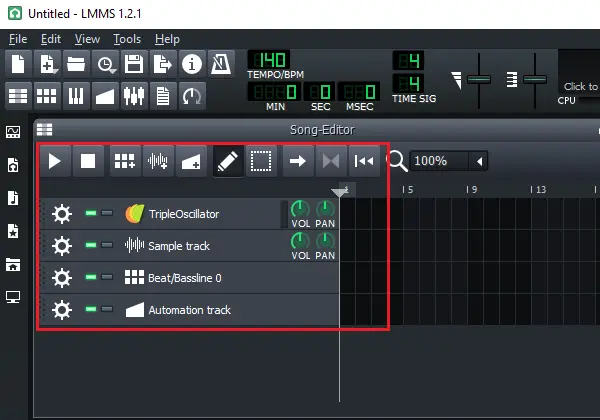Open an existing project folder icon

(x=76, y=64)
